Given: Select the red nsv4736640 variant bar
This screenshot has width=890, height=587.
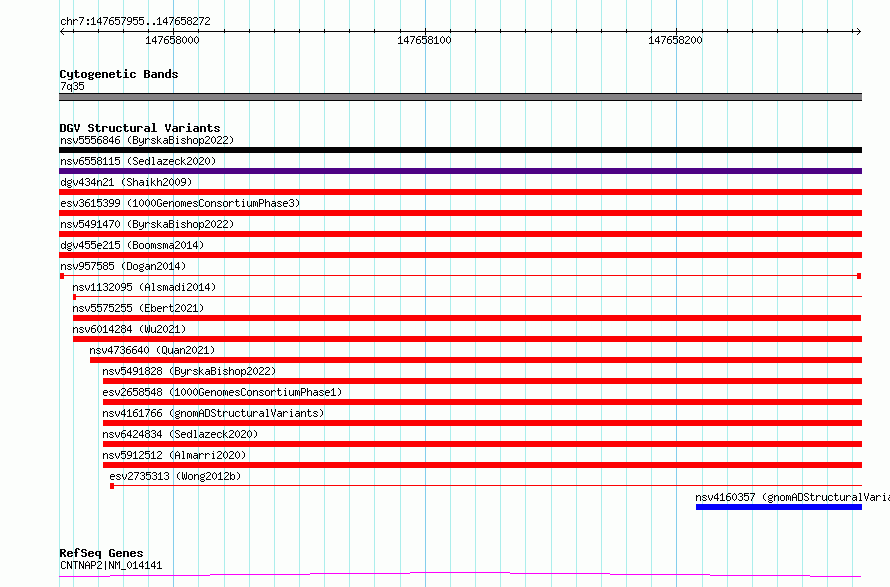Looking at the screenshot, I should (x=476, y=360).
